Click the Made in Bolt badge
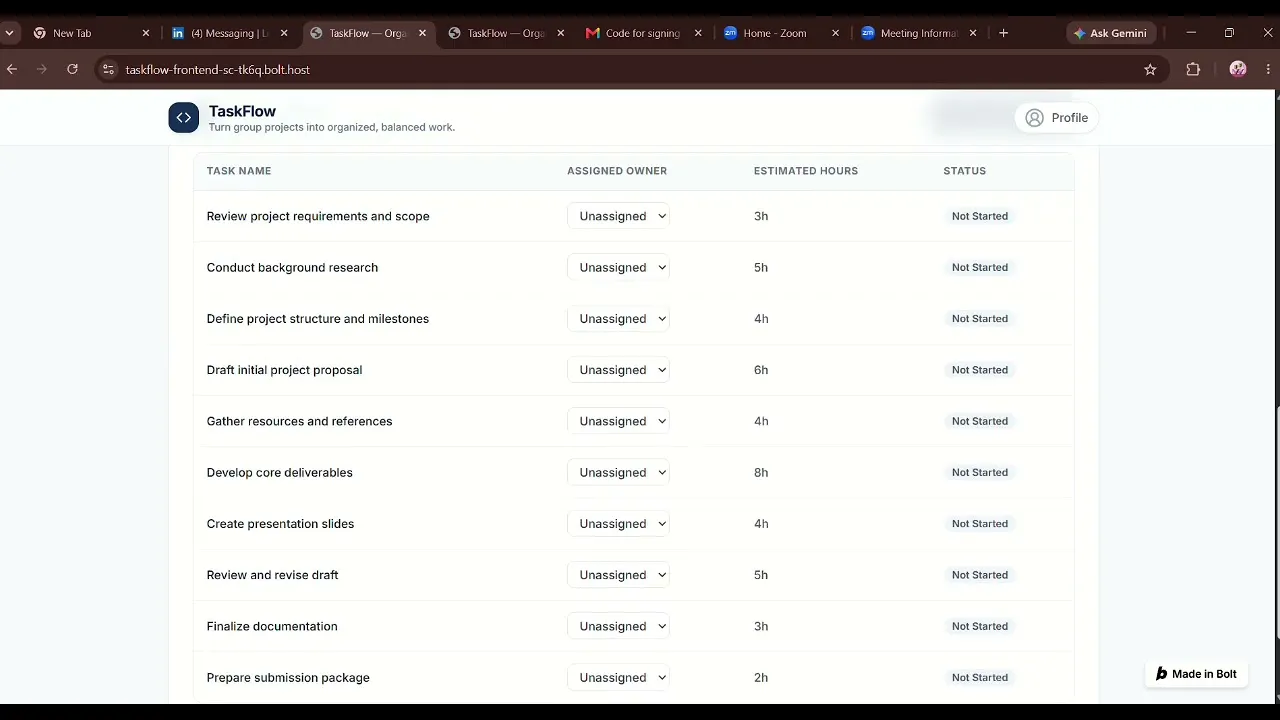This screenshot has height=720, width=1280. [x=1196, y=674]
